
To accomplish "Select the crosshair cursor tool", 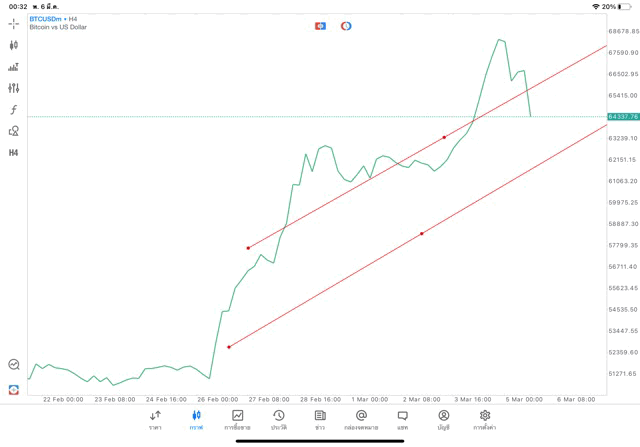I will 14,23.
